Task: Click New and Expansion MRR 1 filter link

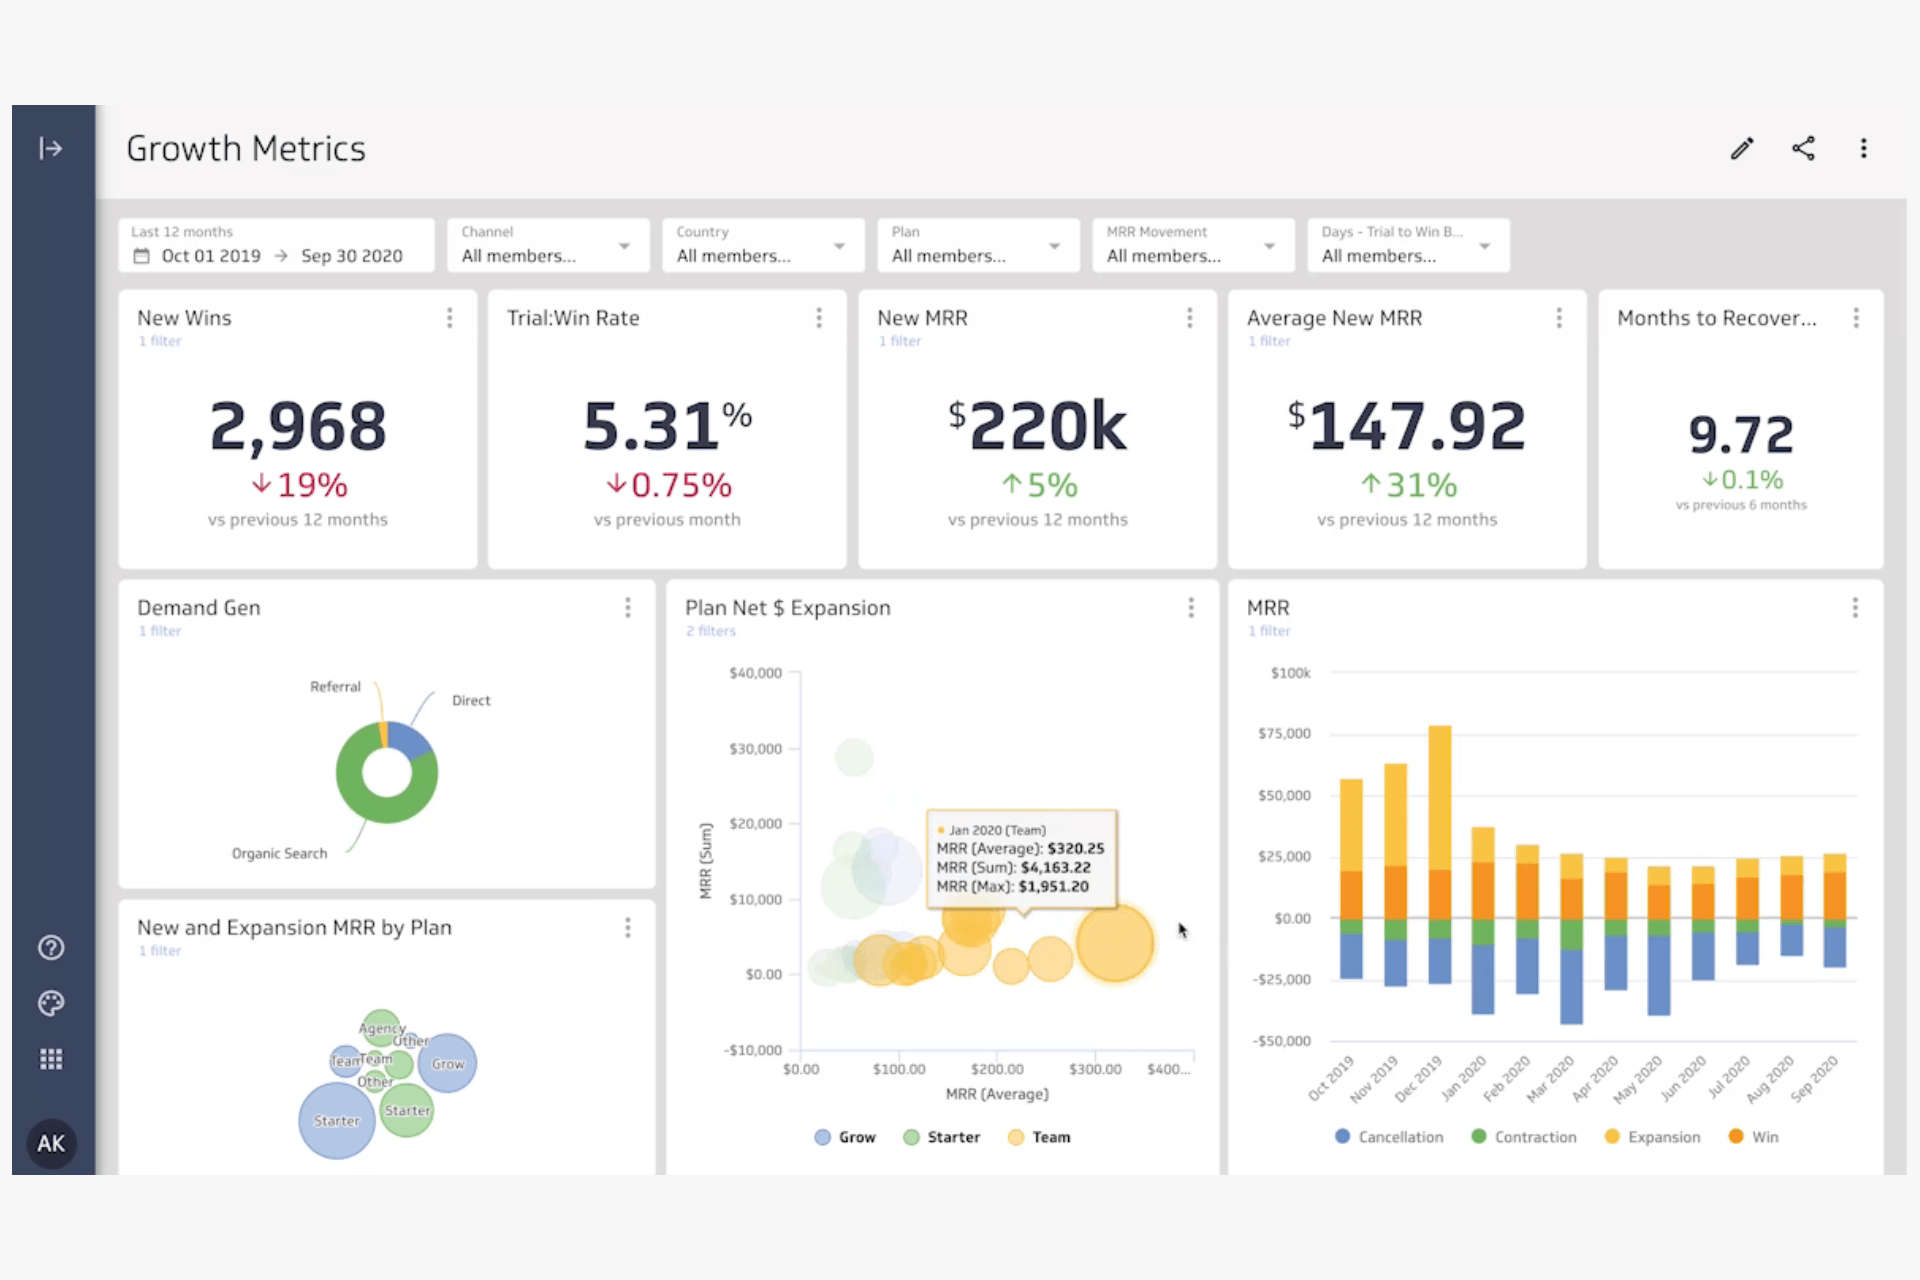Action: pos(160,951)
